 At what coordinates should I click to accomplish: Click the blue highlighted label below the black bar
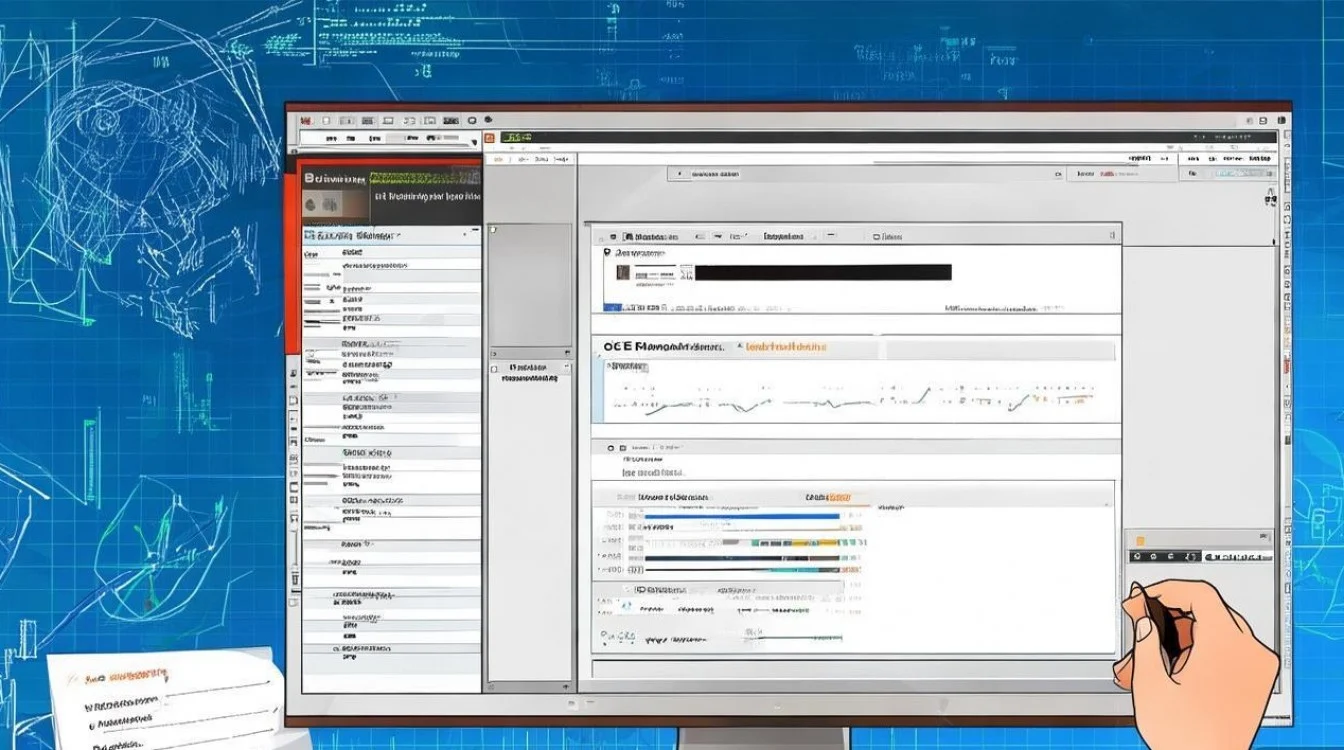point(613,308)
